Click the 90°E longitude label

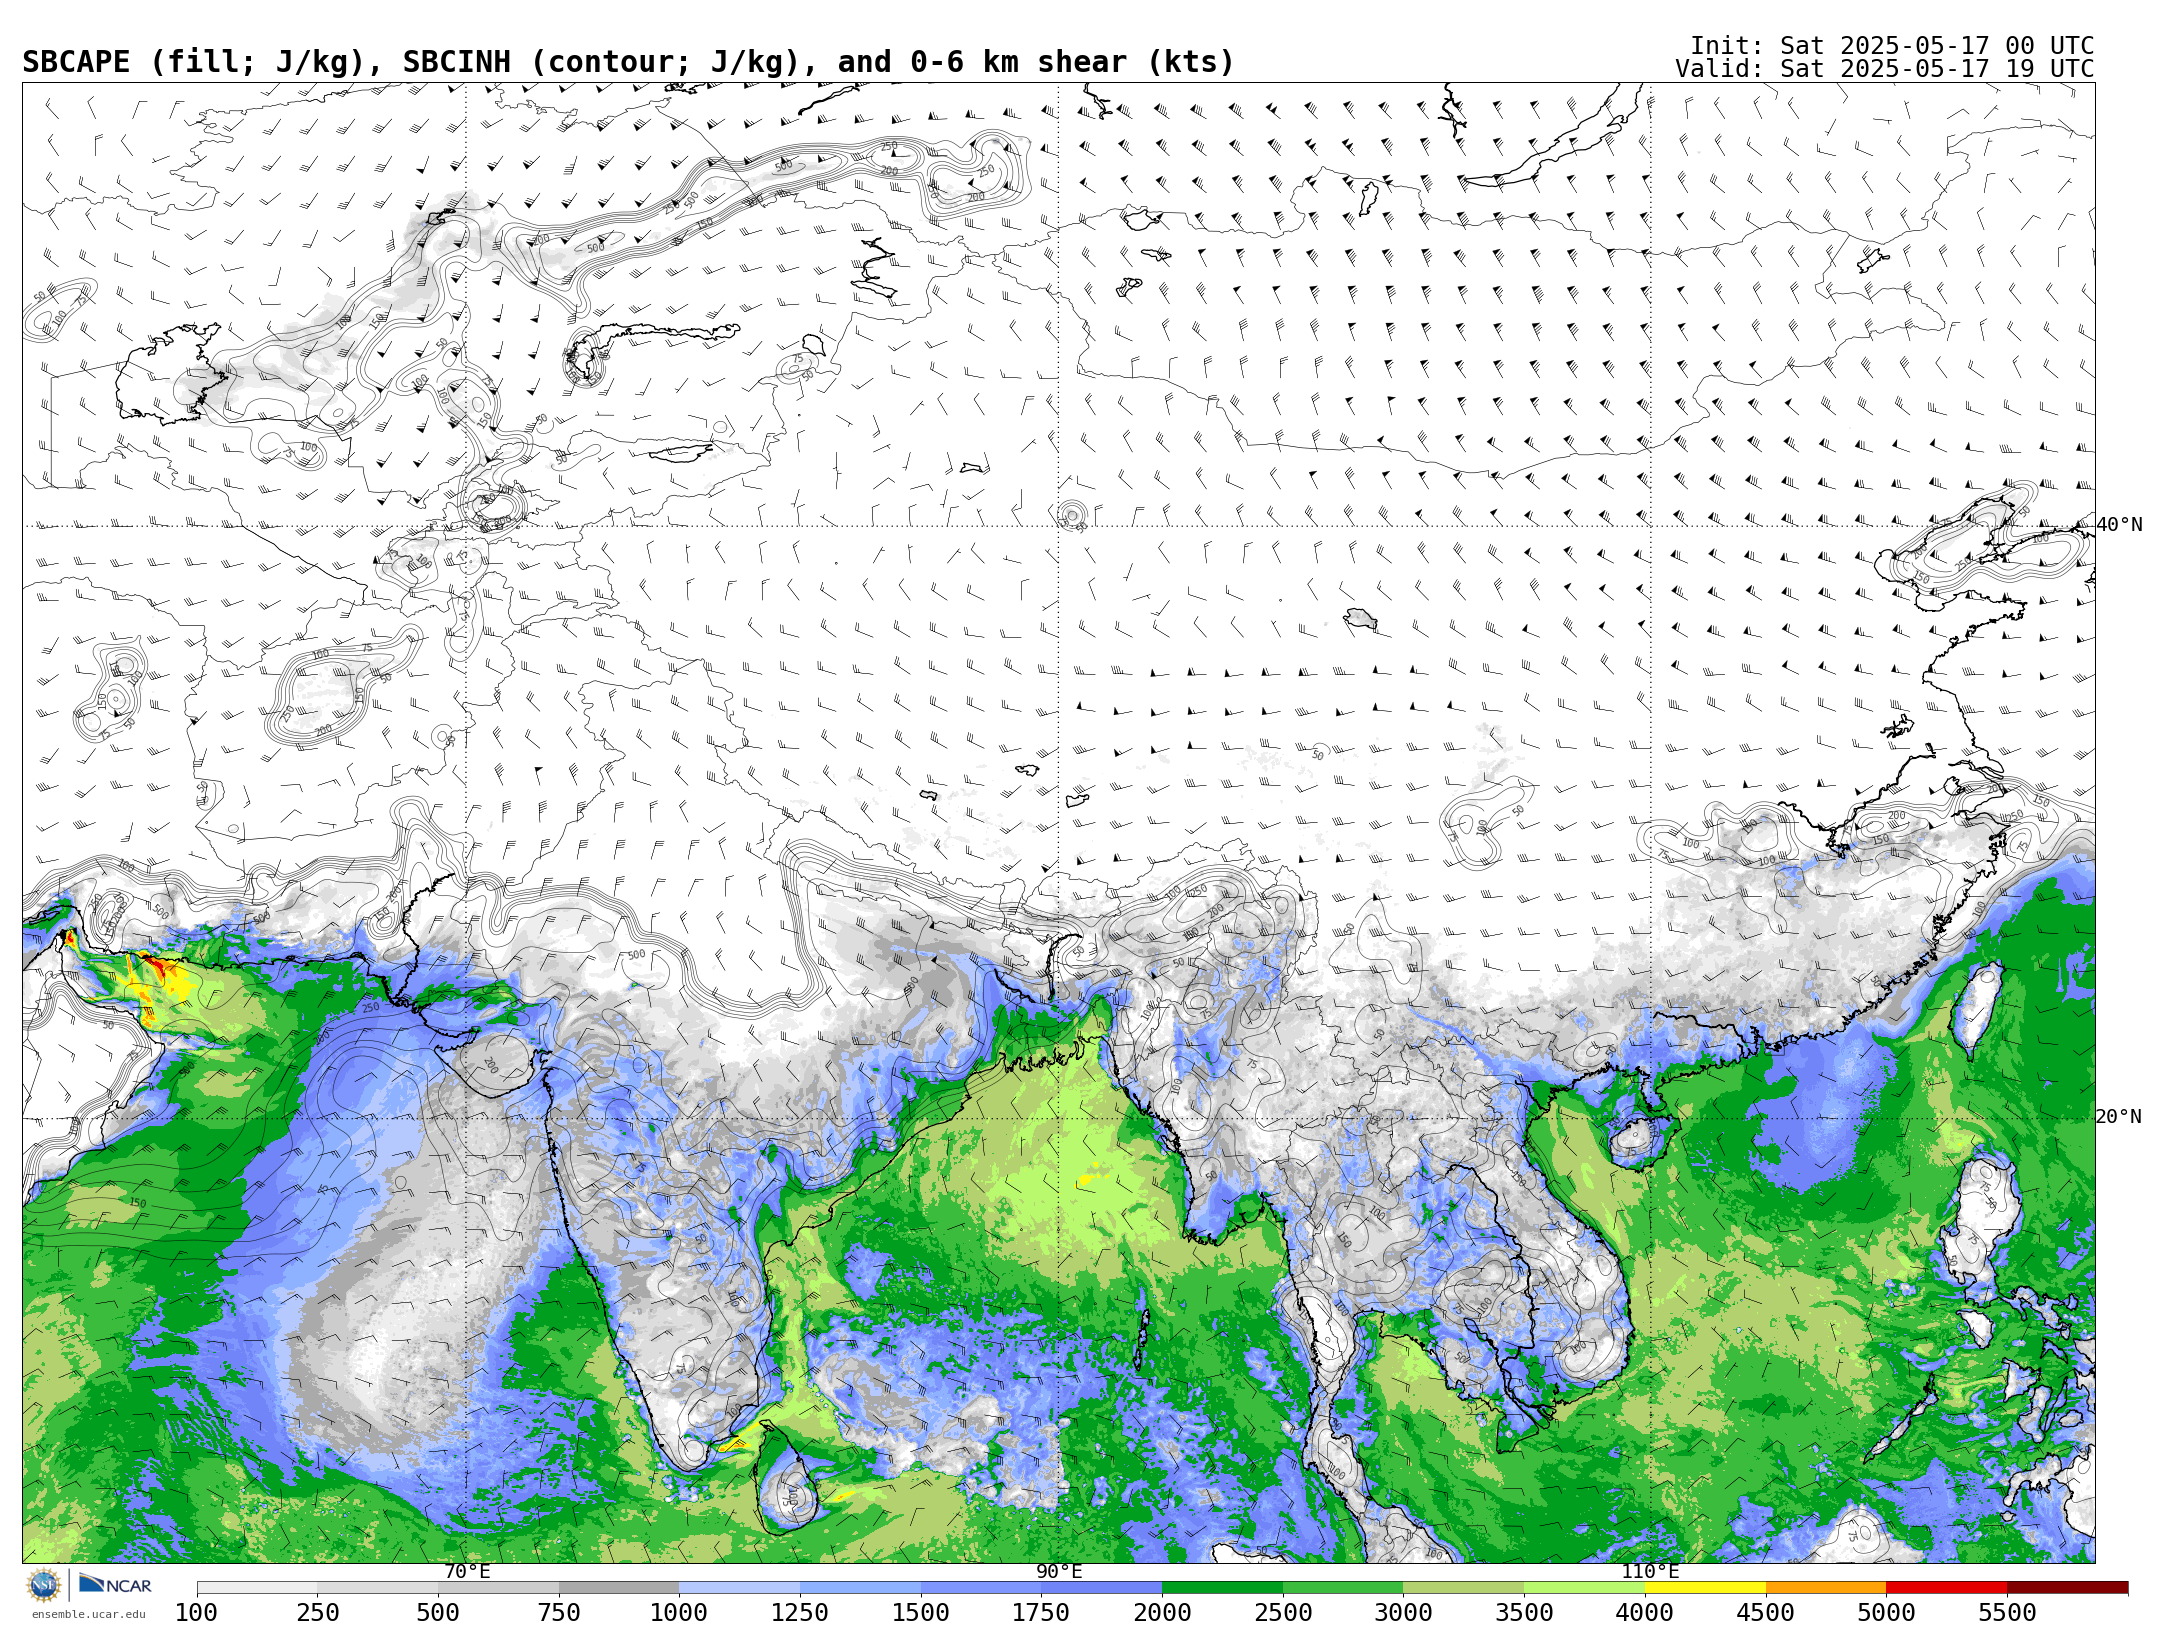(1059, 1572)
